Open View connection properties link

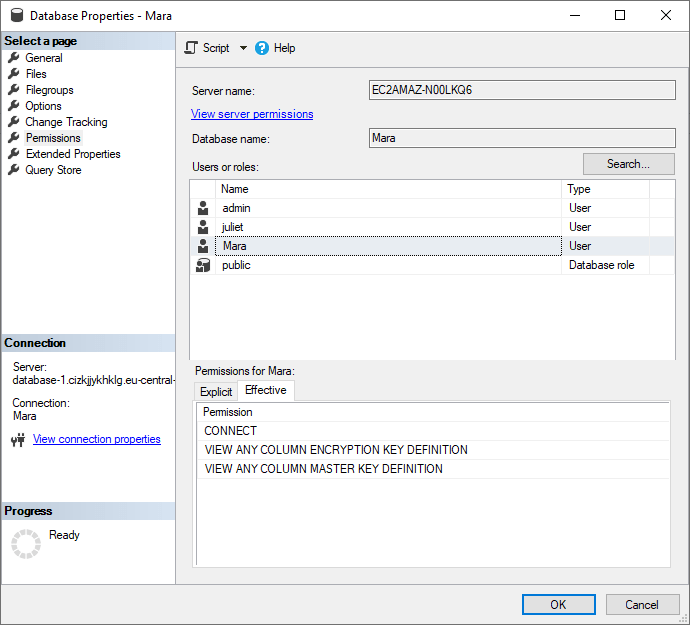[97, 439]
